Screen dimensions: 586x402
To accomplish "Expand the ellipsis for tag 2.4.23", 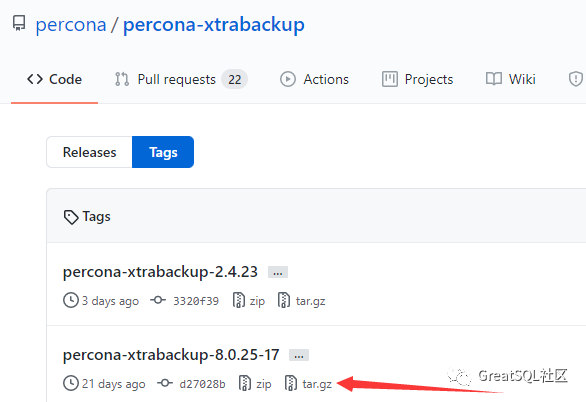I will tap(278, 272).
